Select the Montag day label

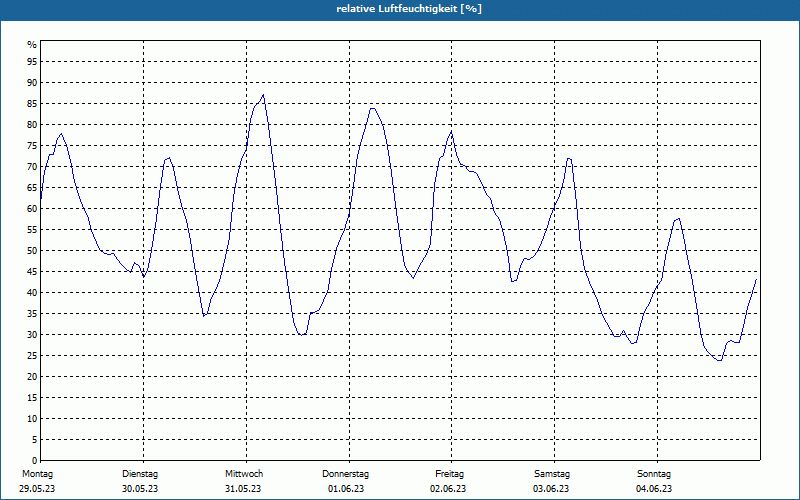pyautogui.click(x=37, y=474)
